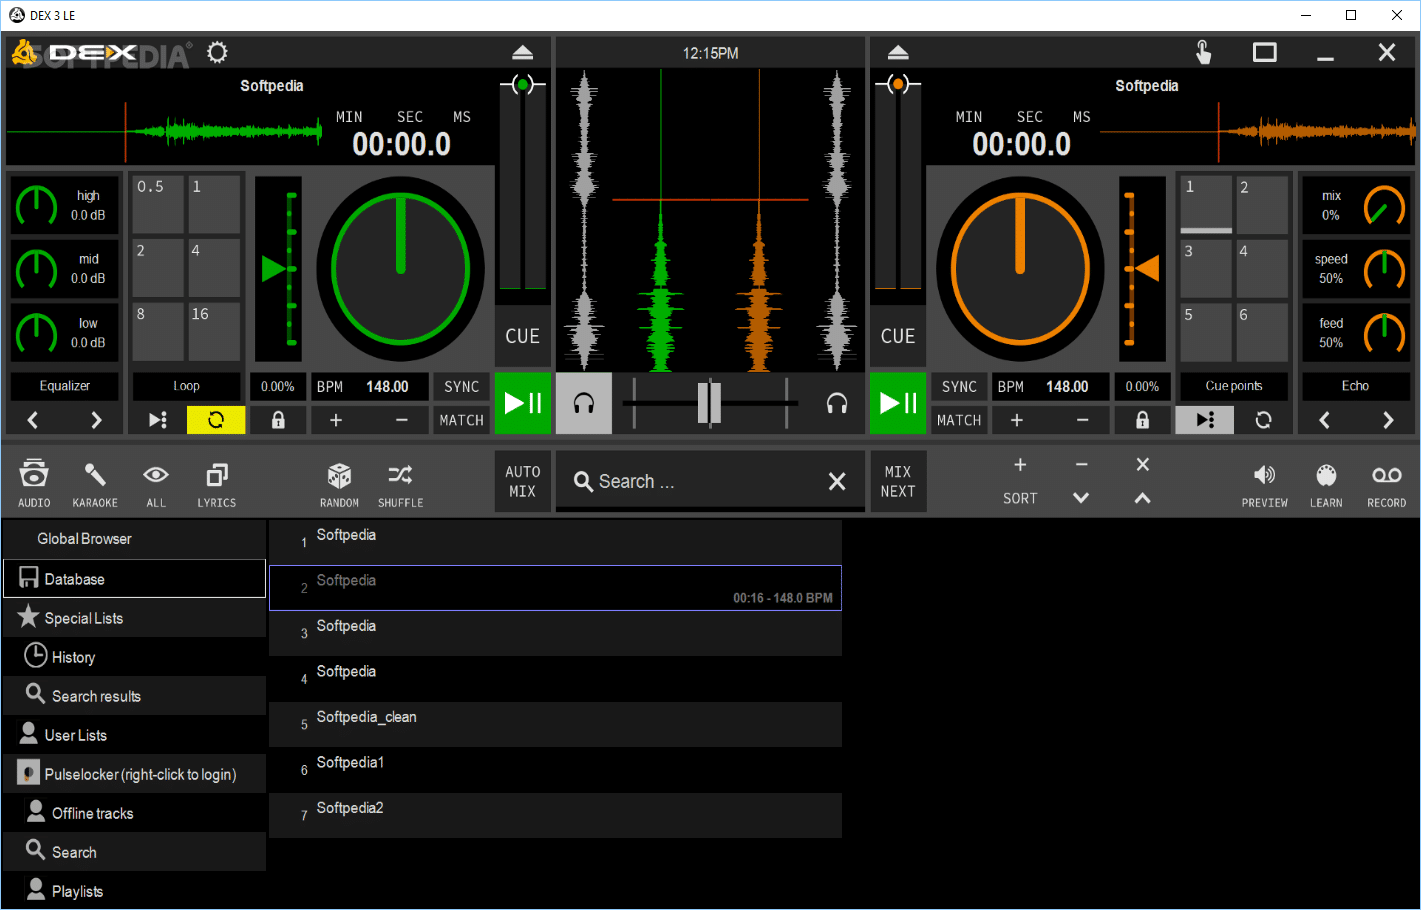Eject the left deck track
1421x910 pixels.
click(x=522, y=52)
